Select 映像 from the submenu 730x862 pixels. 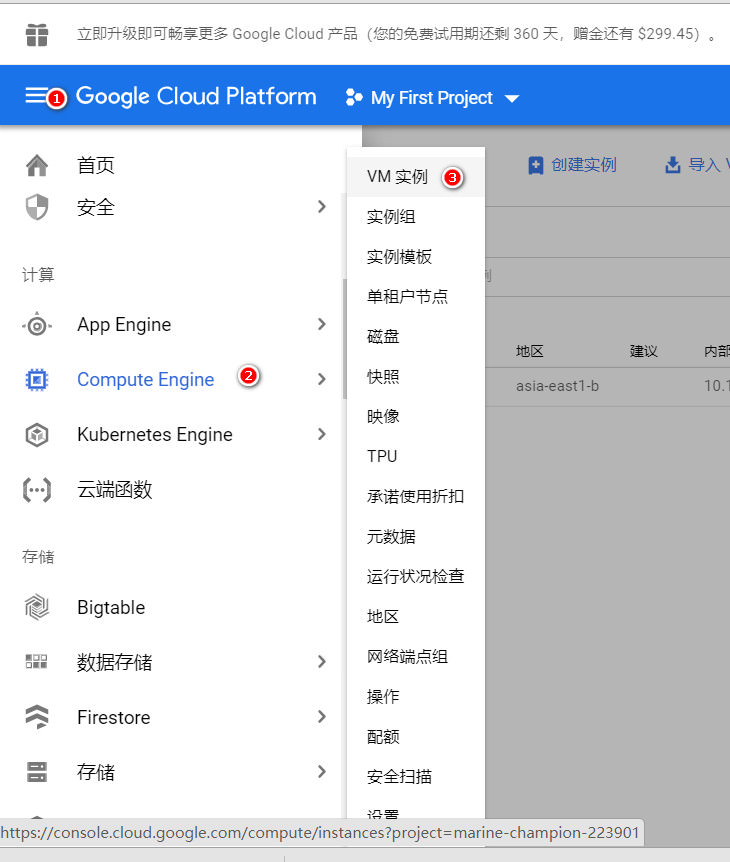[x=416, y=417]
